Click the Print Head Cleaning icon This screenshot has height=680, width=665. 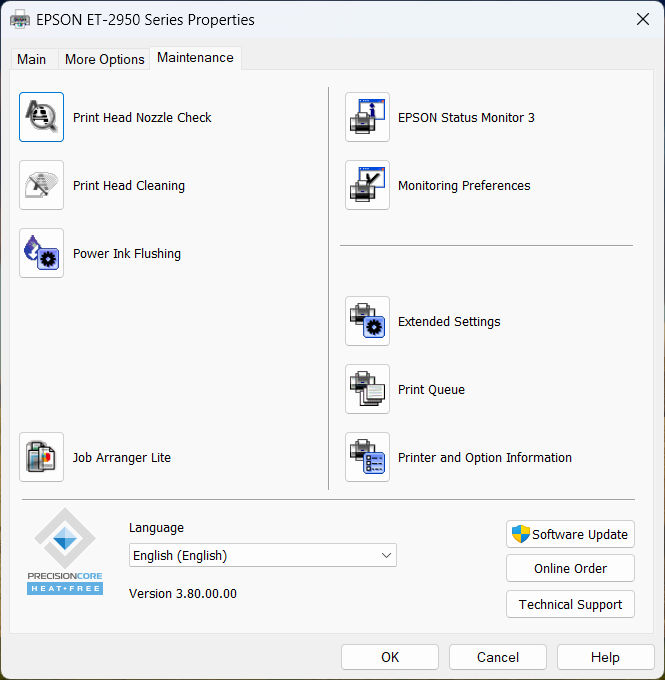pyautogui.click(x=41, y=186)
